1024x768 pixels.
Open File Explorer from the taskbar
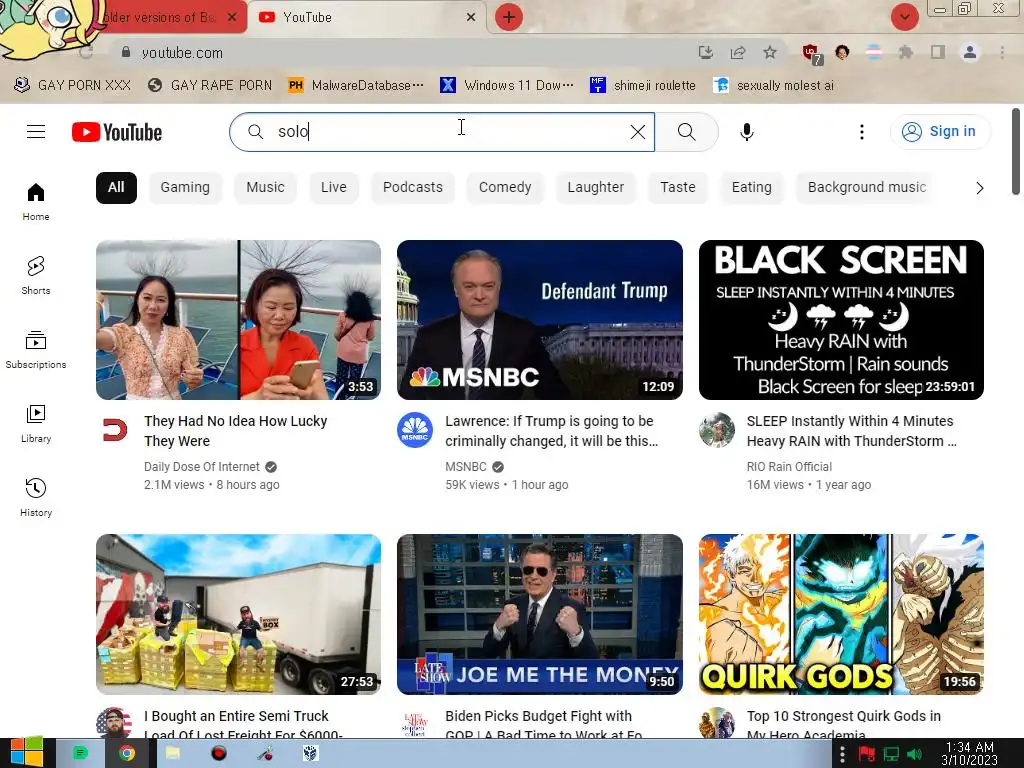[172, 753]
